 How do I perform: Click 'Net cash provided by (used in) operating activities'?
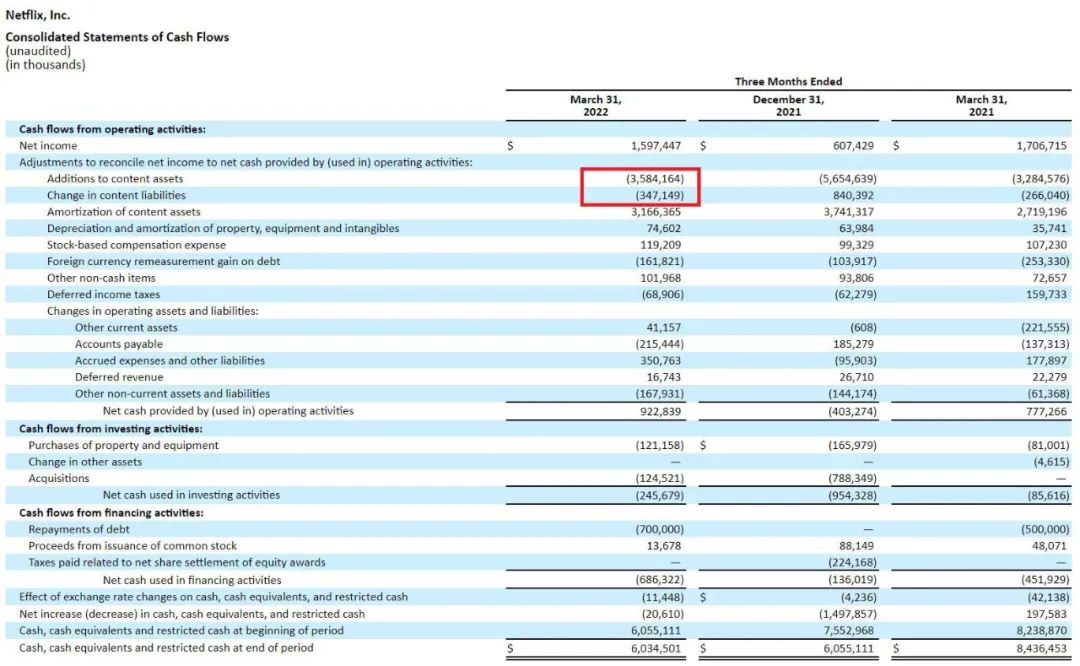pyautogui.click(x=228, y=411)
